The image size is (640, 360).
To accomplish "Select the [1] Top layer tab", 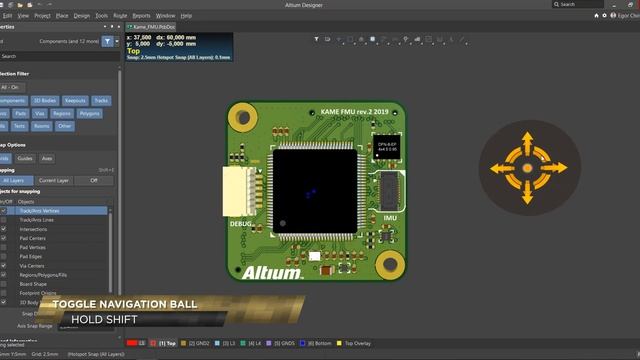I will 164,343.
